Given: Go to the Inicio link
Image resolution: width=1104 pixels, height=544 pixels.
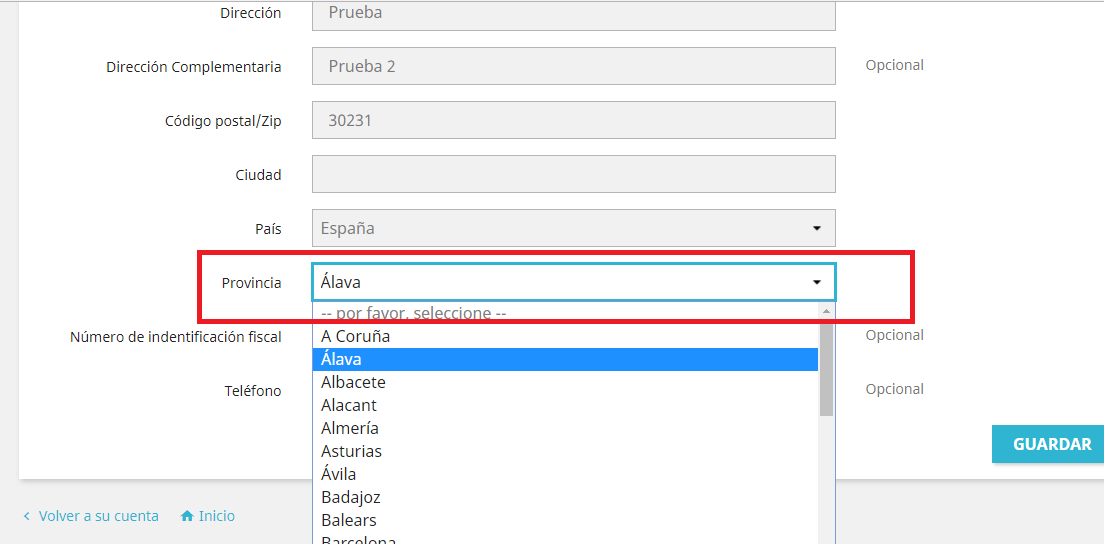Looking at the screenshot, I should [216, 516].
